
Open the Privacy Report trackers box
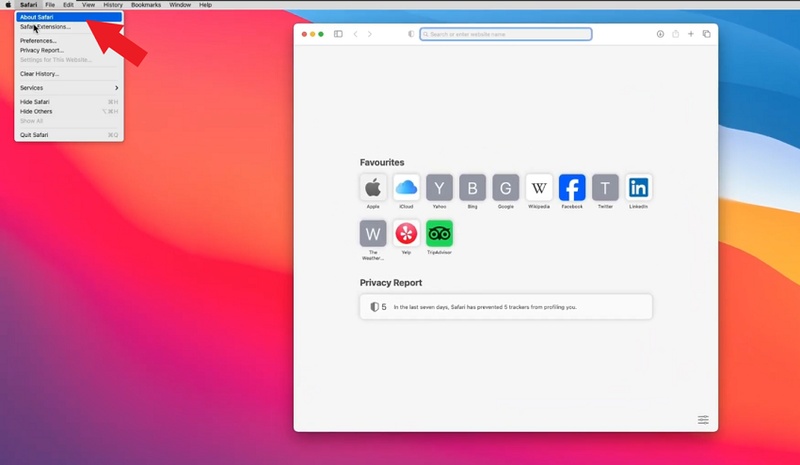(x=506, y=307)
